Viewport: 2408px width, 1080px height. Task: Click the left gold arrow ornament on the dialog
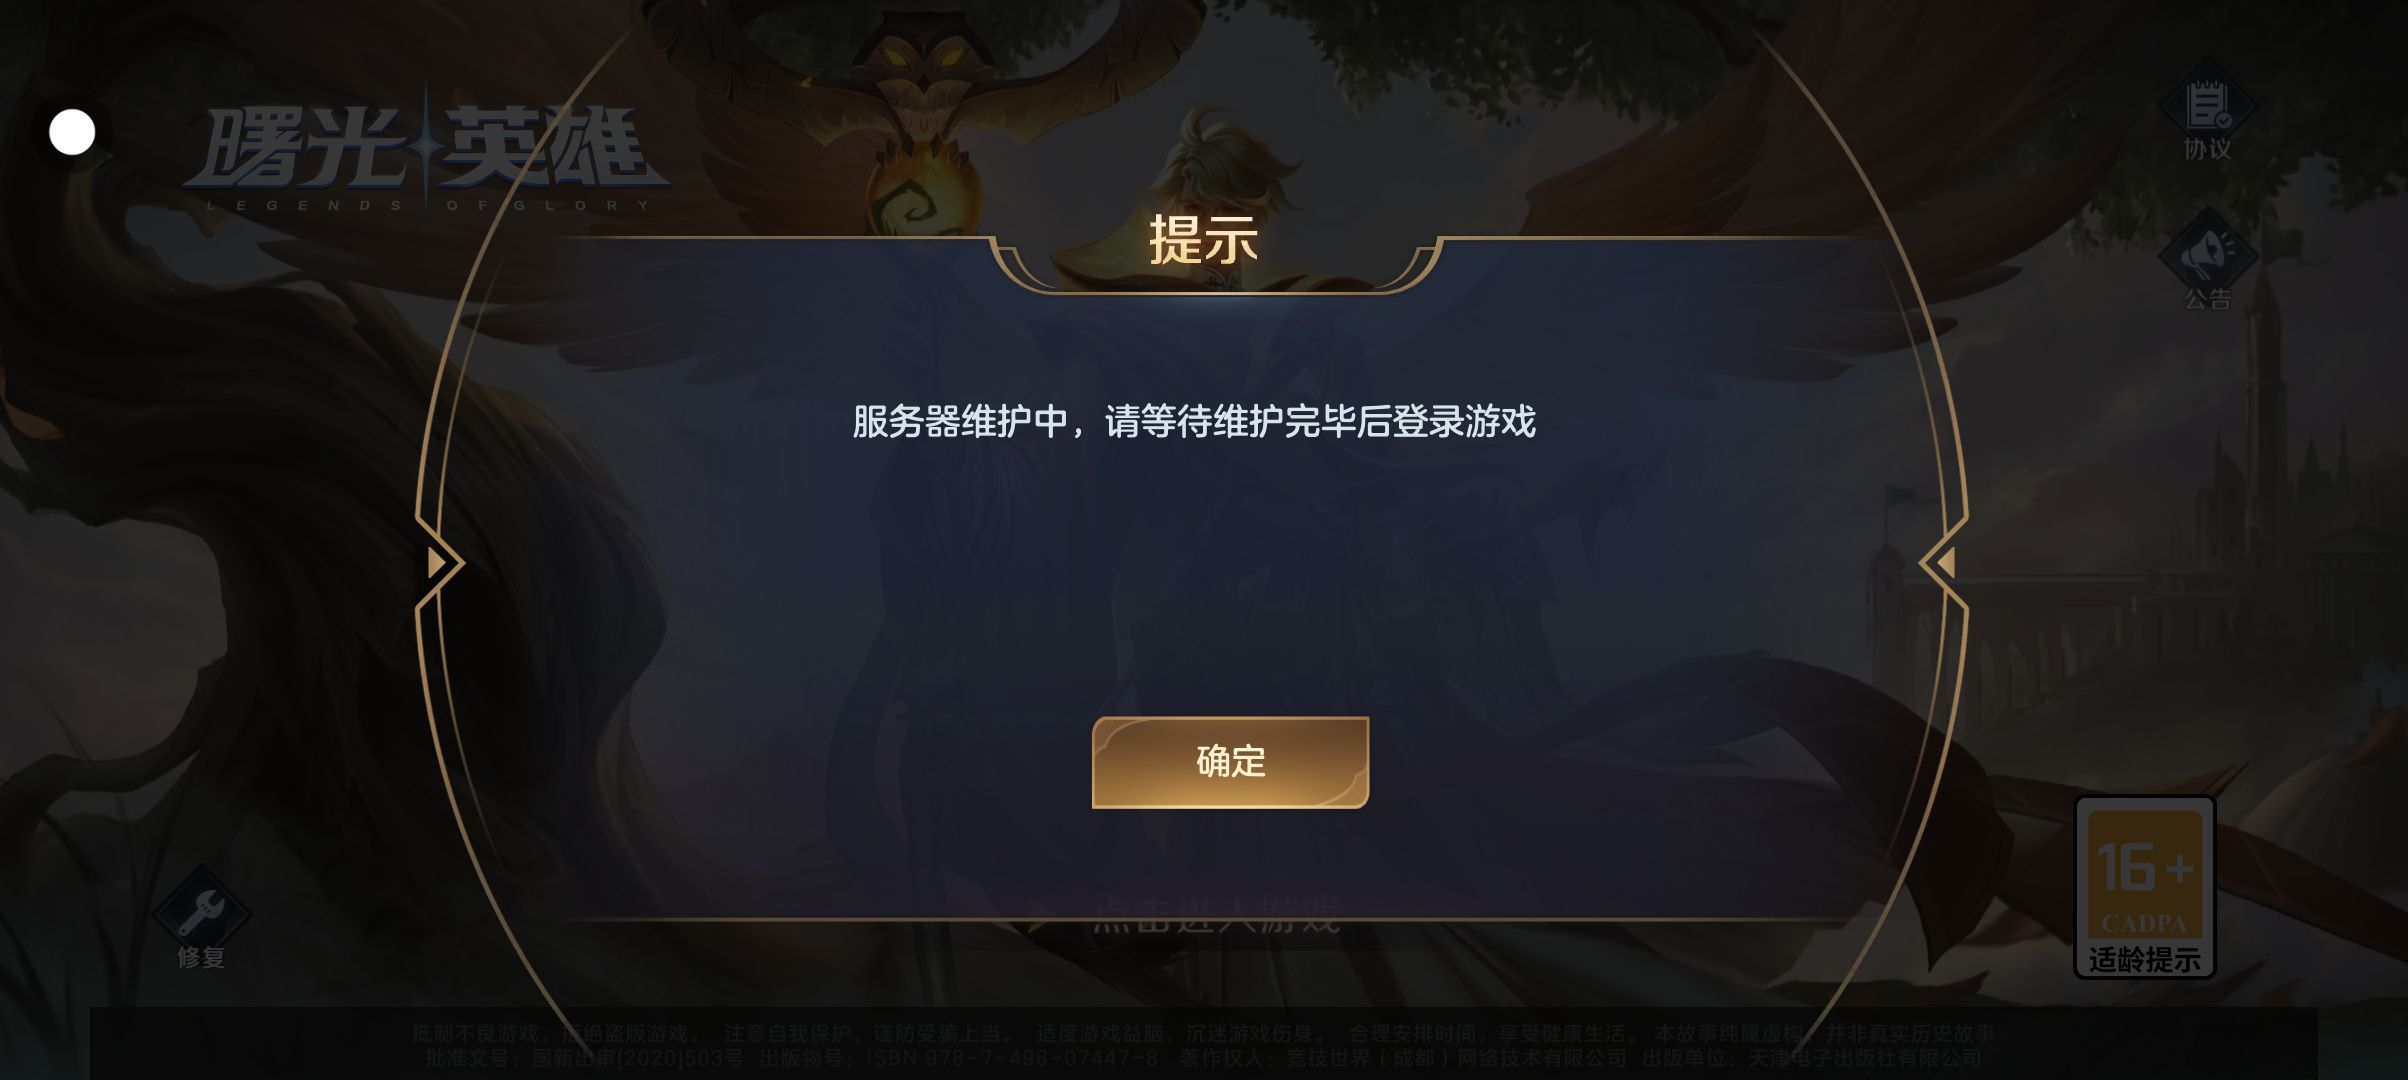[438, 563]
